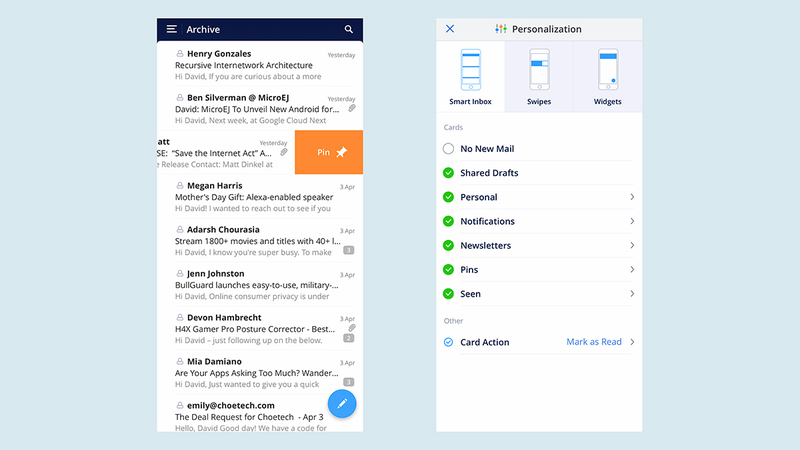
Task: Tap thread count badge on Devon Hambrecht email
Action: pyautogui.click(x=348, y=338)
